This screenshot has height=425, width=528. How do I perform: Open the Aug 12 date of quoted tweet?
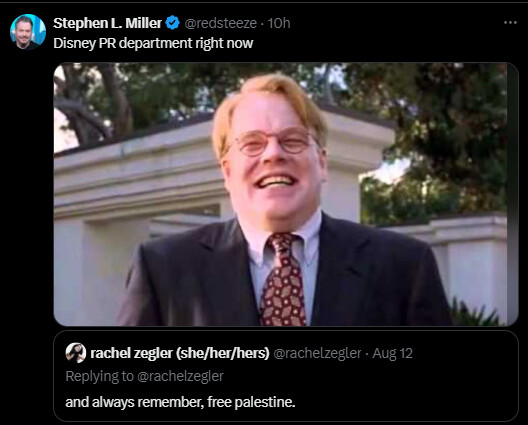pos(392,353)
